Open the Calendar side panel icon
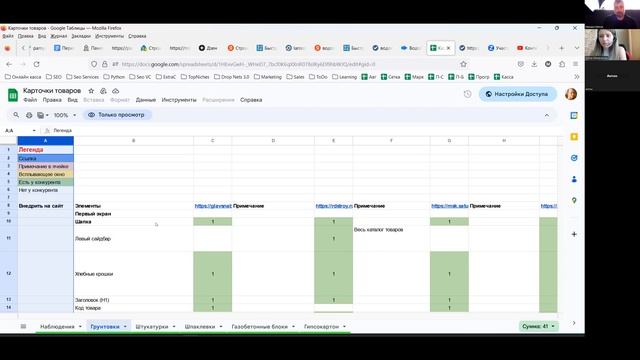The width and height of the screenshot is (640, 360). (x=574, y=116)
